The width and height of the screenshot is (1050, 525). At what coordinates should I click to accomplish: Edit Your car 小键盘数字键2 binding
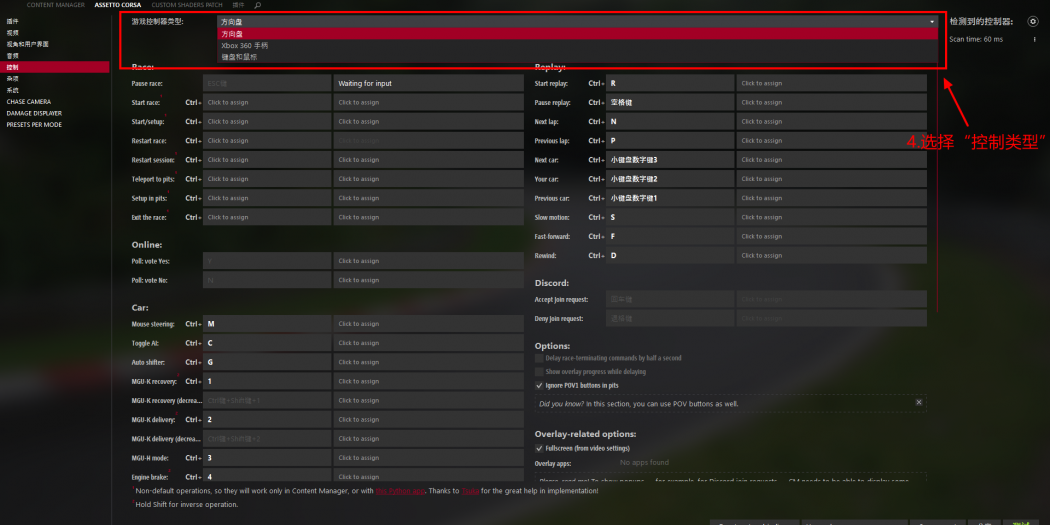670,179
